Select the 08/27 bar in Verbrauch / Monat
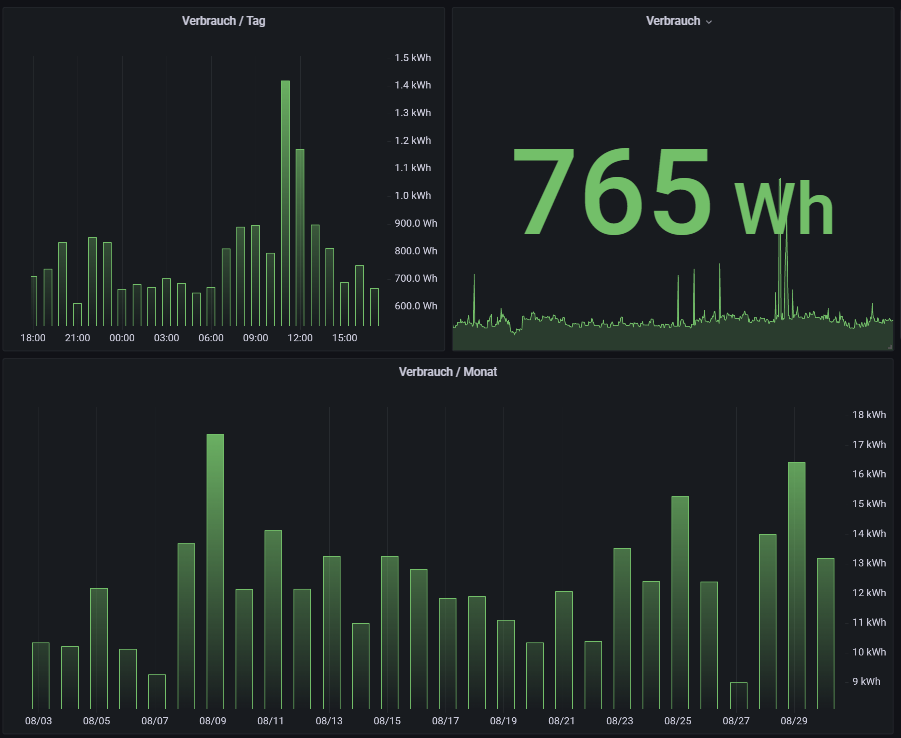Viewport: 901px width, 738px height. click(738, 695)
